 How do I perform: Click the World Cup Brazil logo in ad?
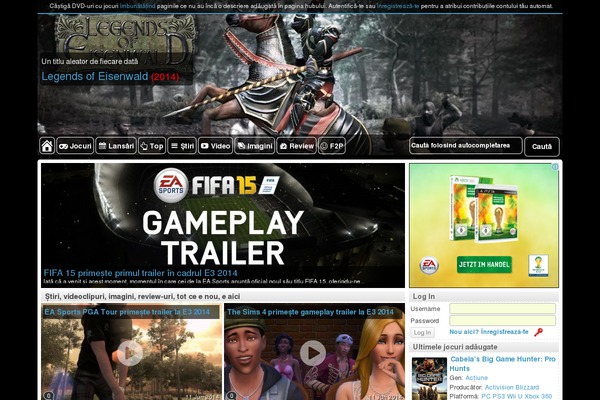coord(538,265)
